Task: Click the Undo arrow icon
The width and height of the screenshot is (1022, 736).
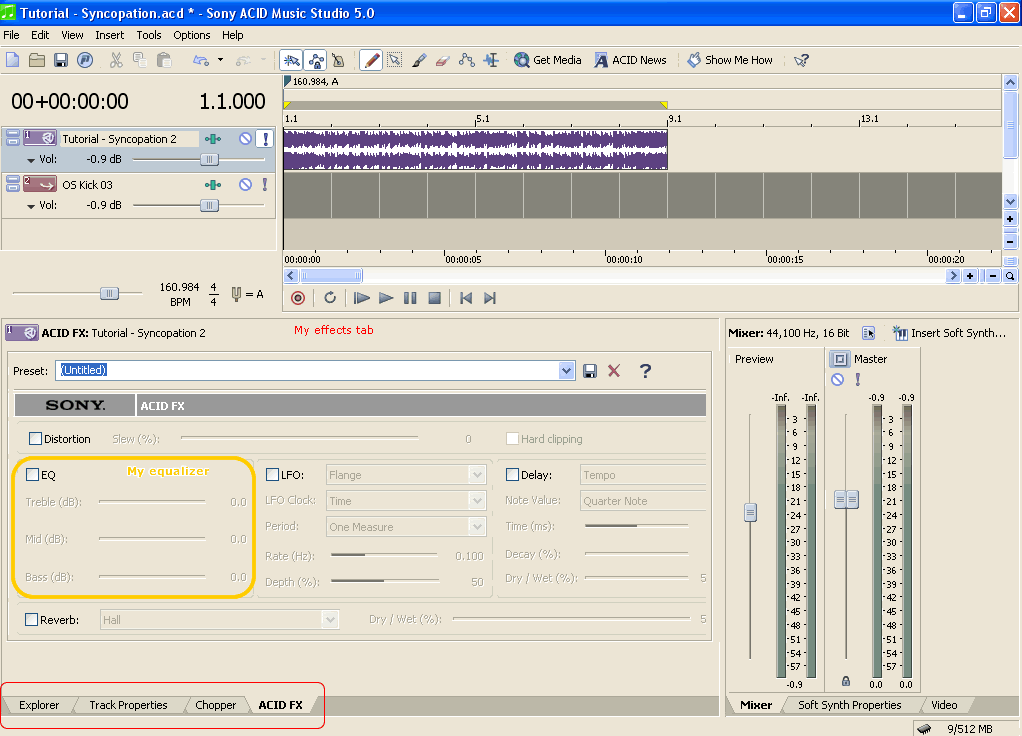Action: pos(201,60)
